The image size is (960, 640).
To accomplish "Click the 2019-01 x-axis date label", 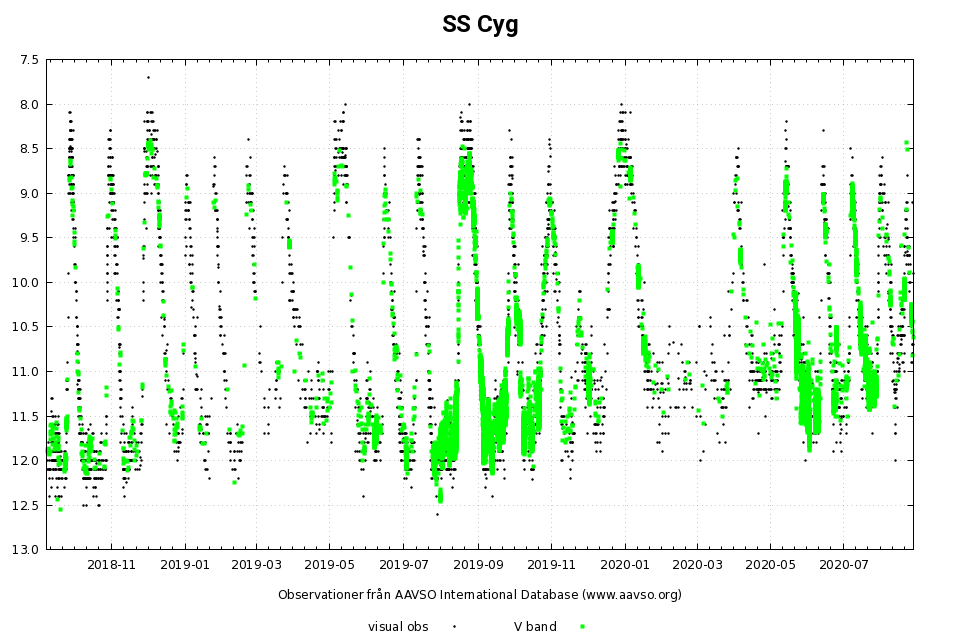I will pyautogui.click(x=185, y=564).
